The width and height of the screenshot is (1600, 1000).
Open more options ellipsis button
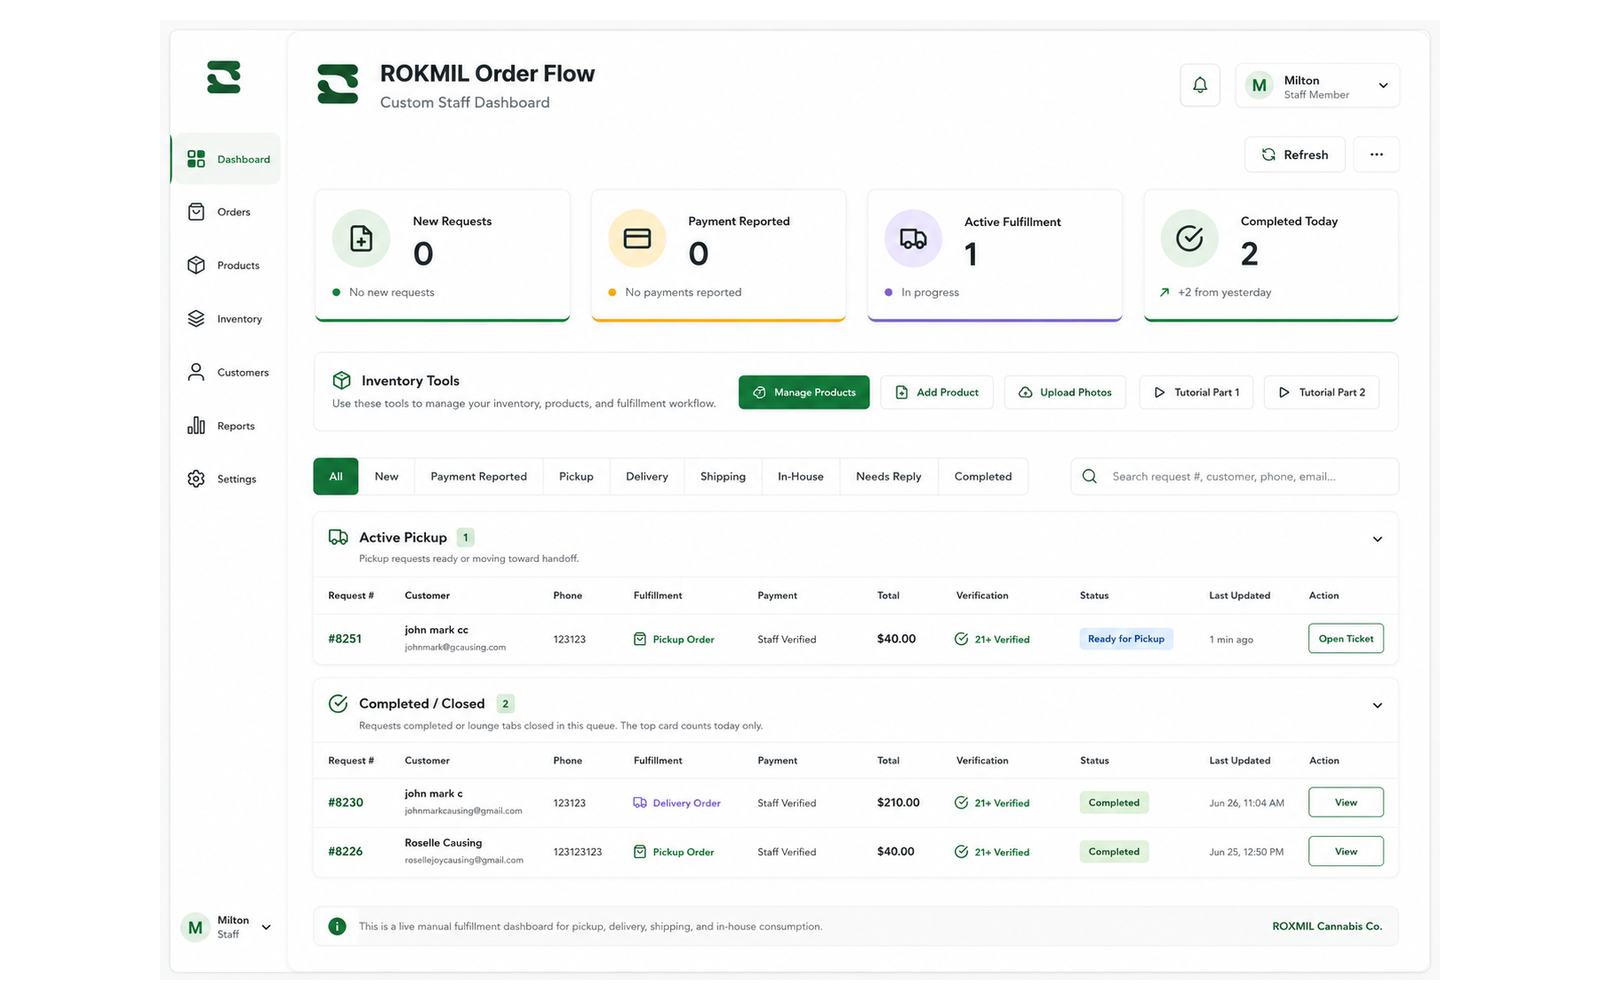click(1377, 154)
